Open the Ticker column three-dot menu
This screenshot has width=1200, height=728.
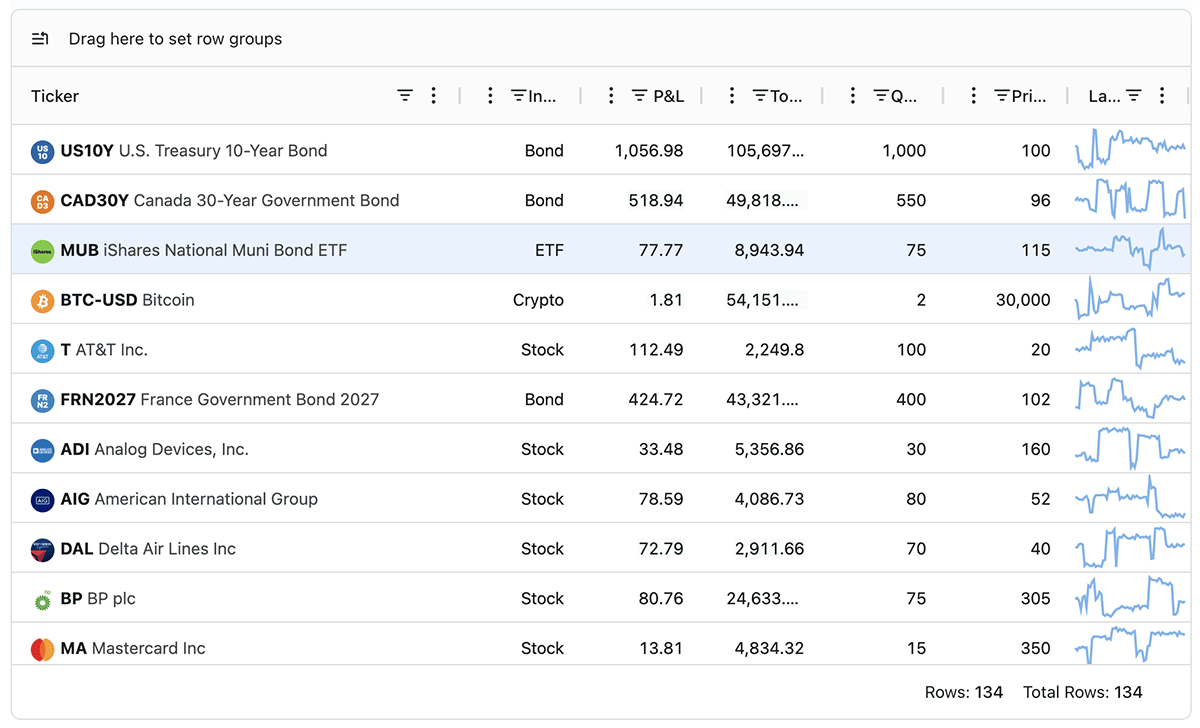(433, 96)
